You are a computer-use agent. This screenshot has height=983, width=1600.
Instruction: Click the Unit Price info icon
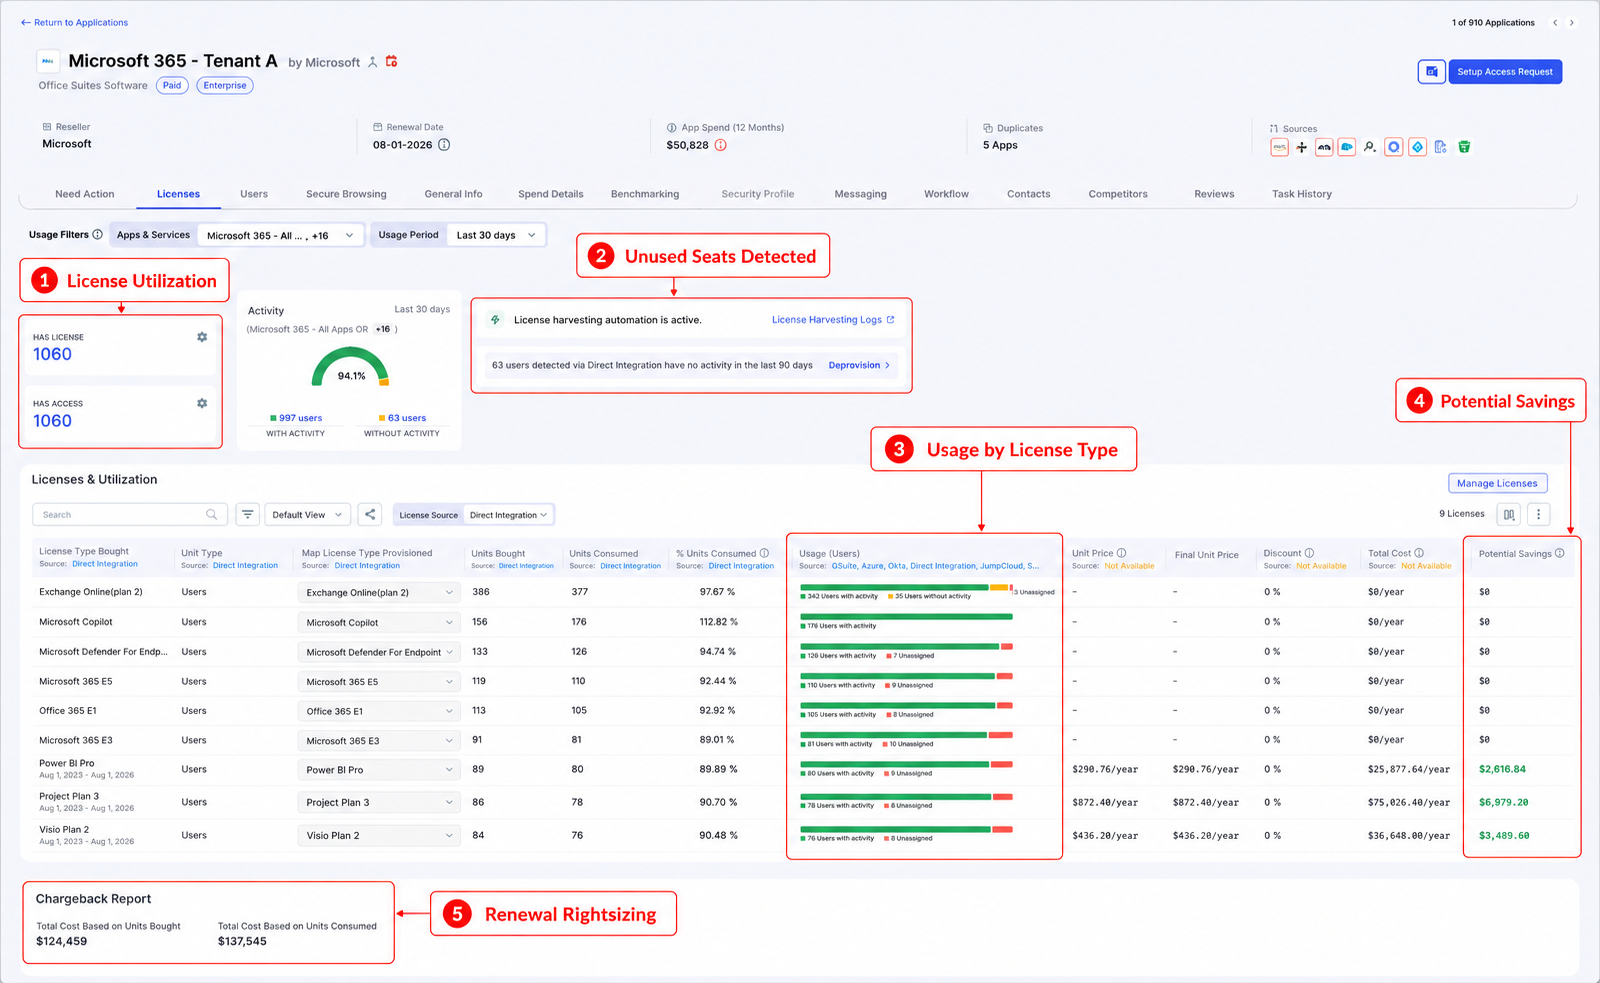[x=1121, y=553]
